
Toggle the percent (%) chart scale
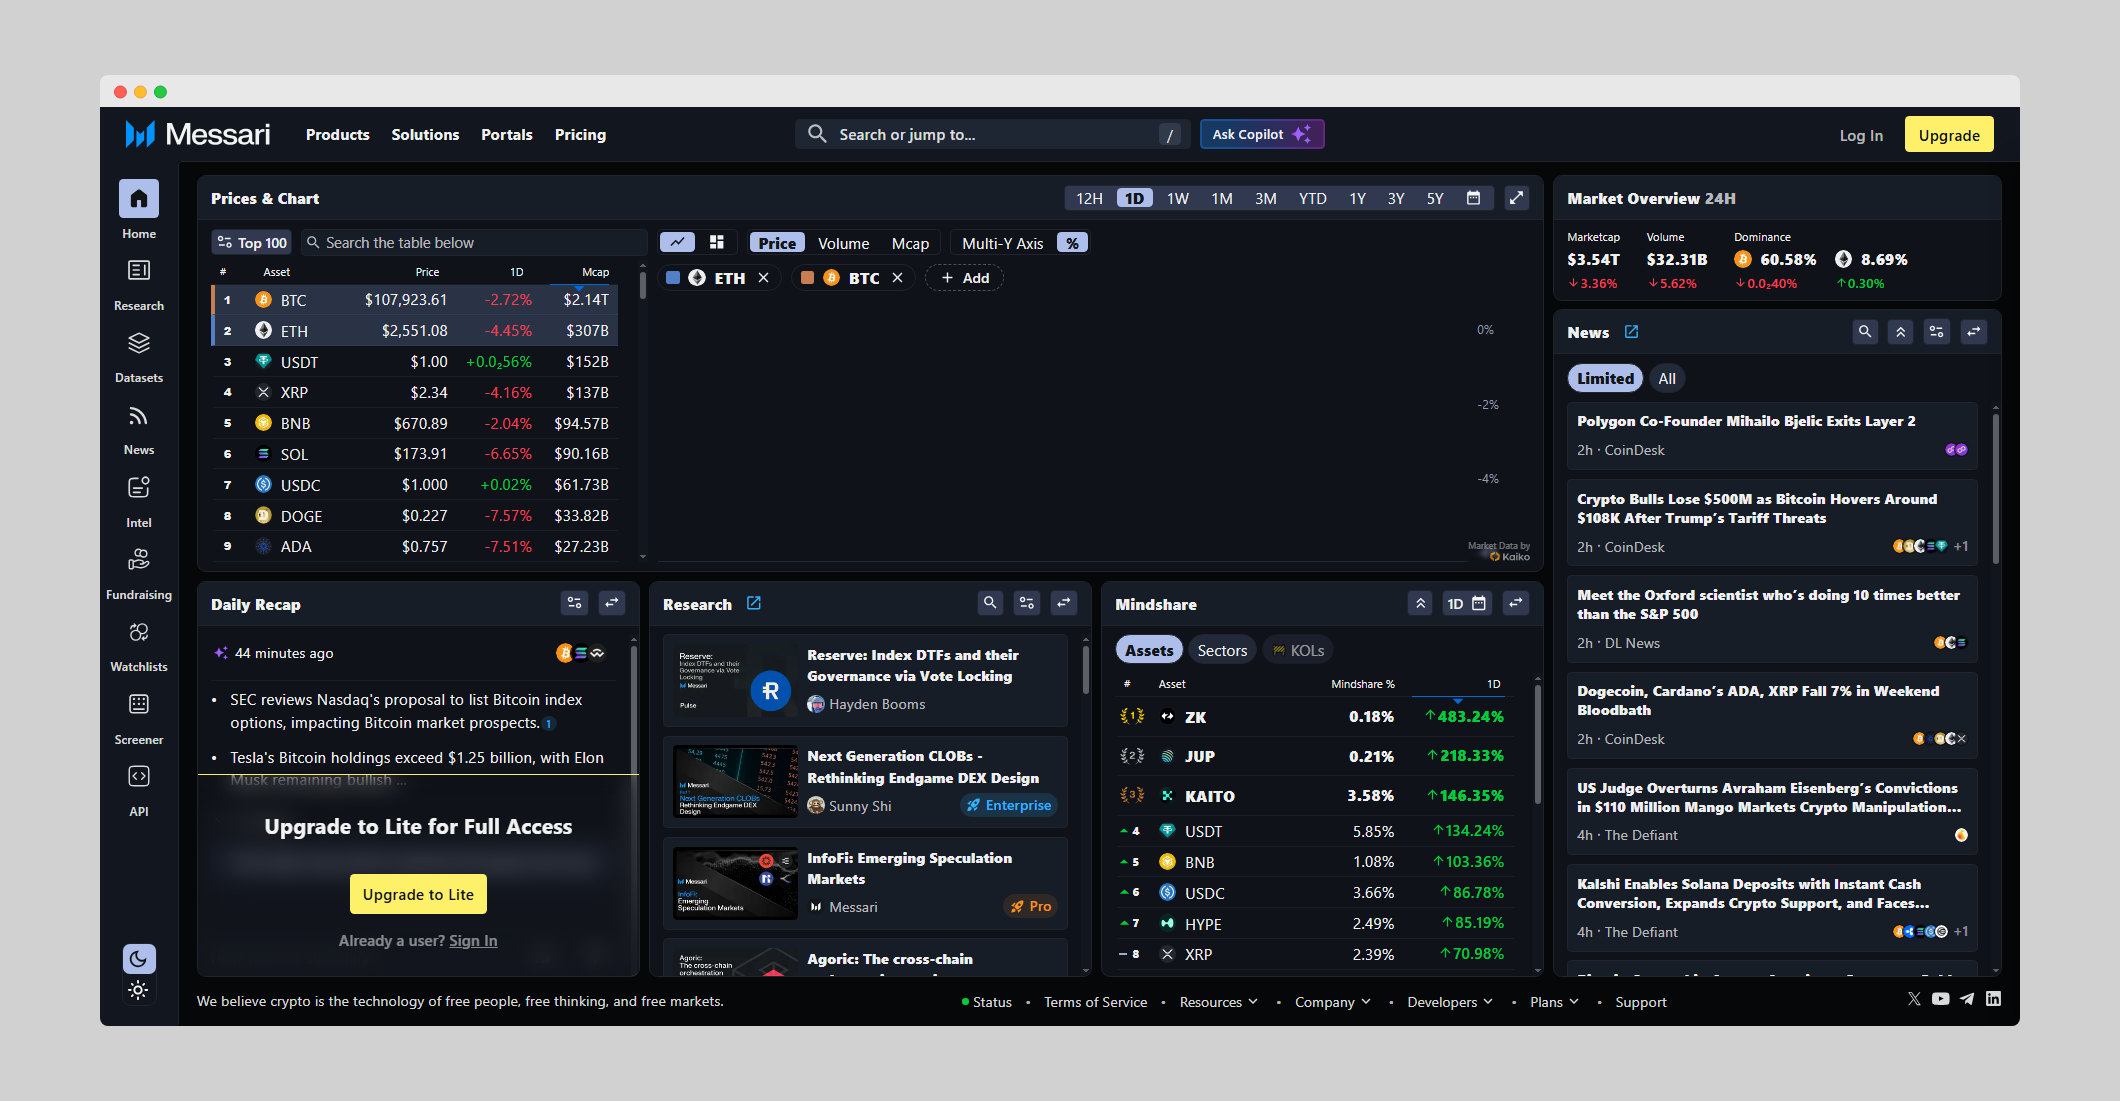(x=1072, y=243)
